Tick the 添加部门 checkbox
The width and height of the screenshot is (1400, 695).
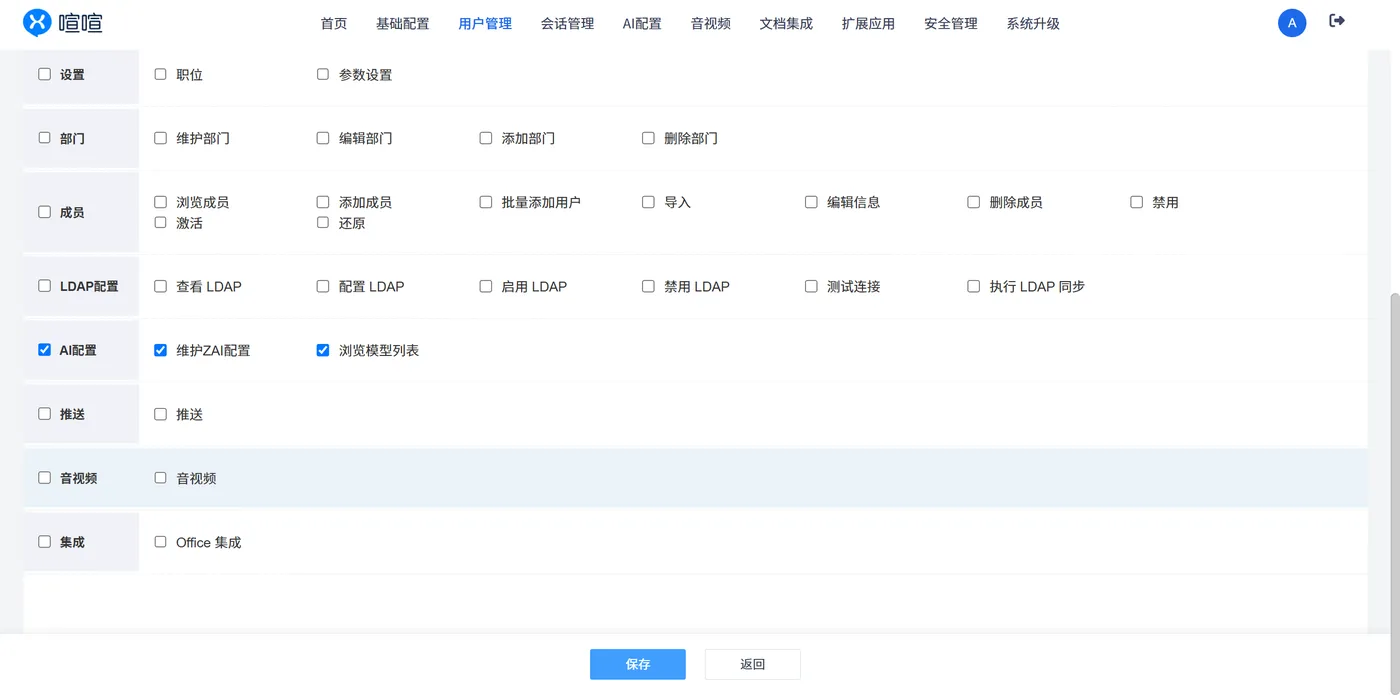pyautogui.click(x=486, y=138)
